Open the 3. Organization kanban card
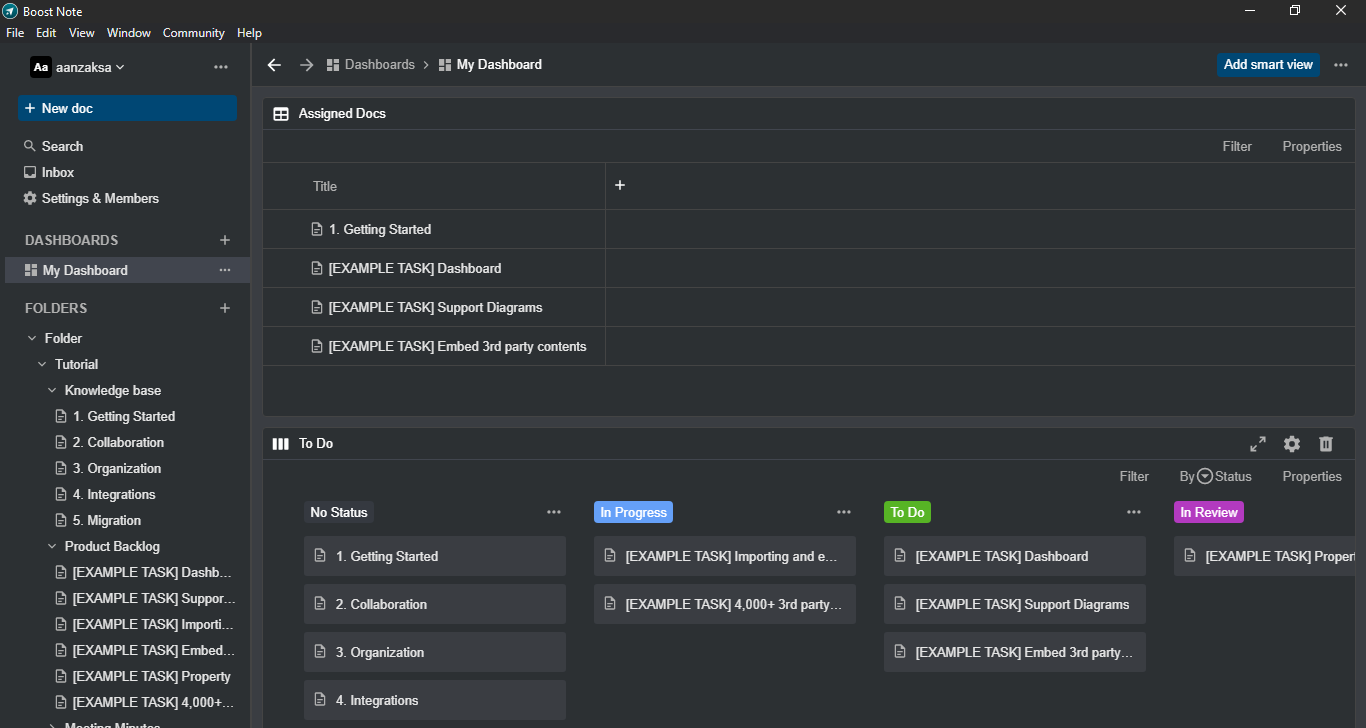 (435, 652)
